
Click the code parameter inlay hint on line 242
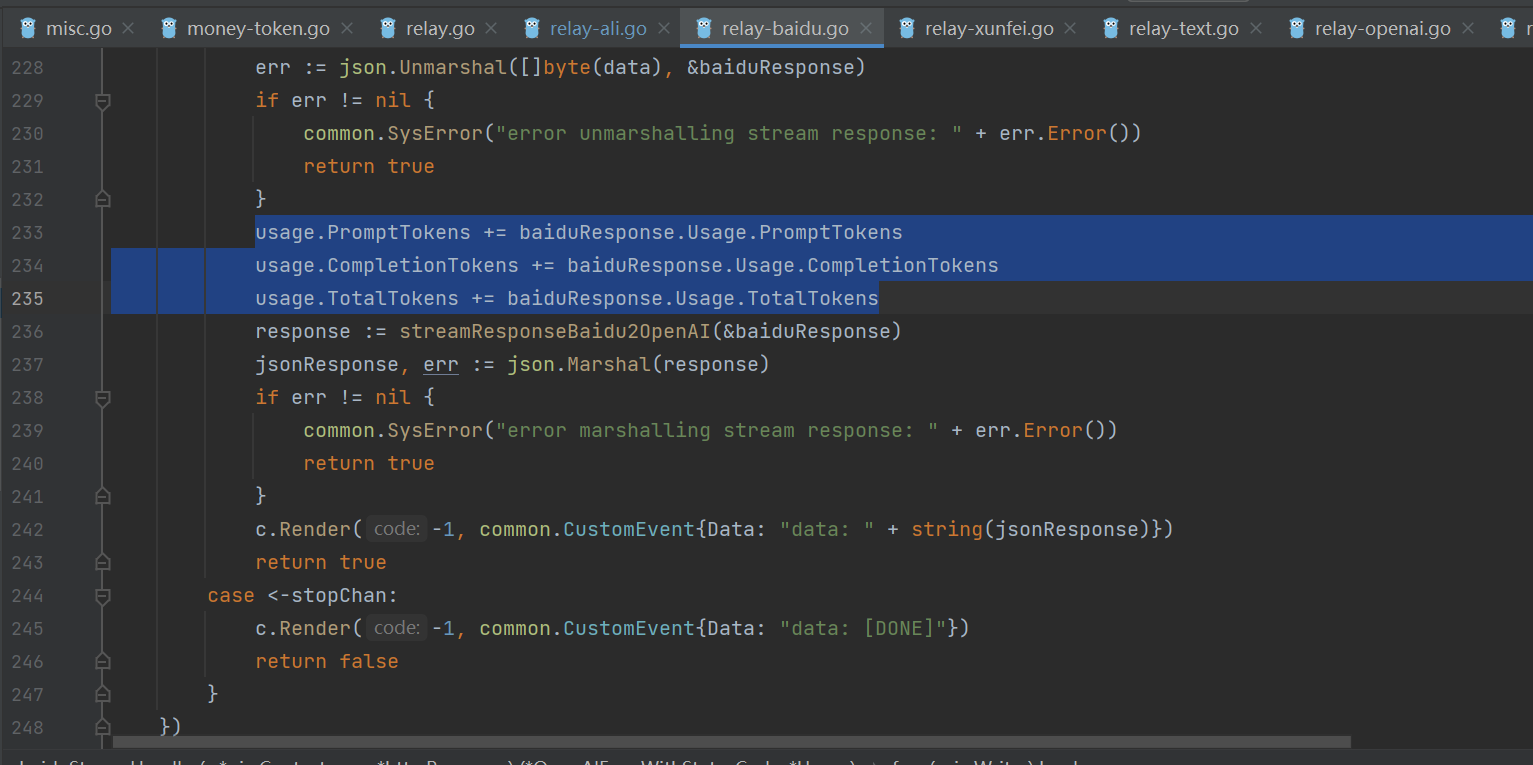click(x=396, y=529)
